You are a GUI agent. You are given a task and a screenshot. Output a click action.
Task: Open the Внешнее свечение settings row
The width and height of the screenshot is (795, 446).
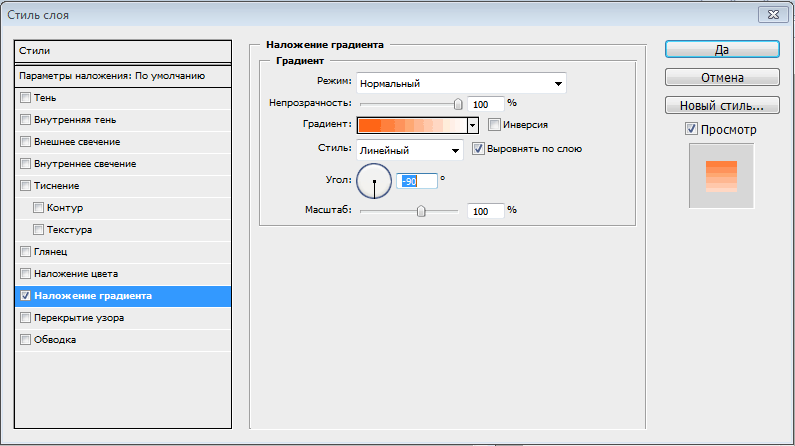(123, 142)
